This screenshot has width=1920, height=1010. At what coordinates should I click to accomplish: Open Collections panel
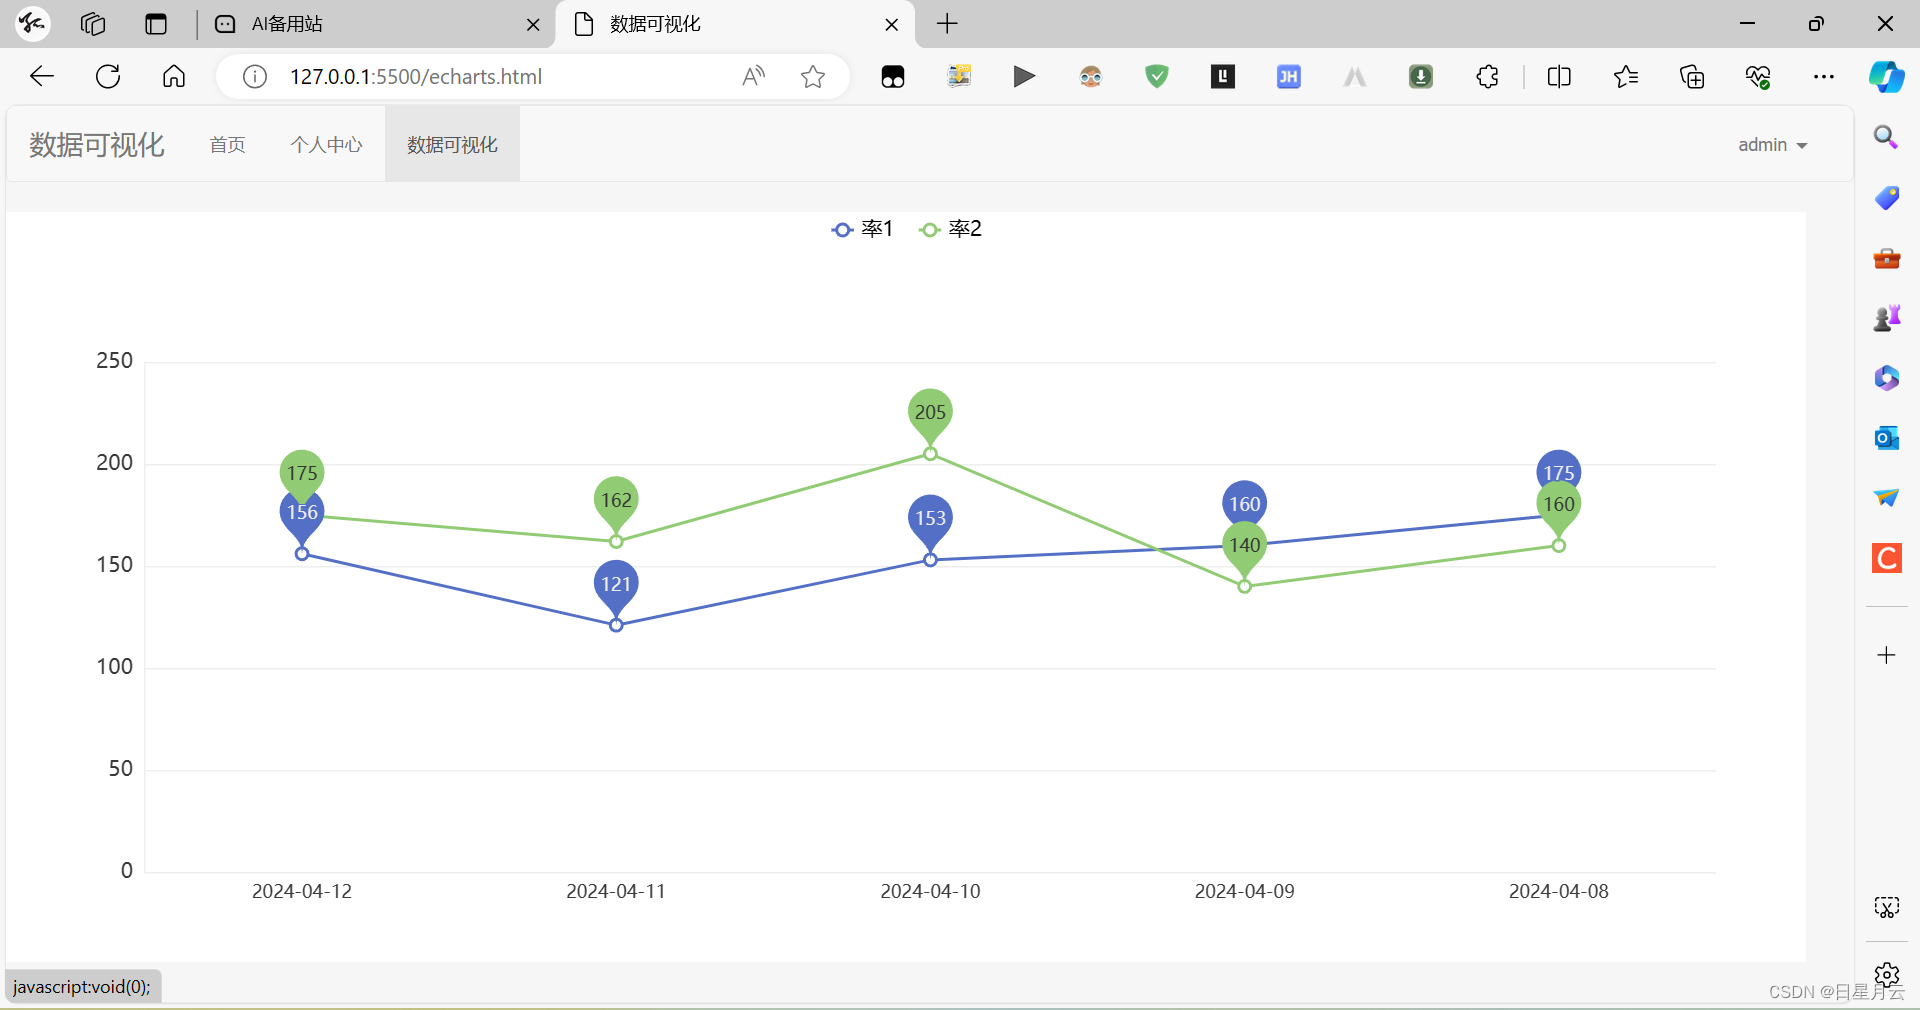pos(1692,77)
